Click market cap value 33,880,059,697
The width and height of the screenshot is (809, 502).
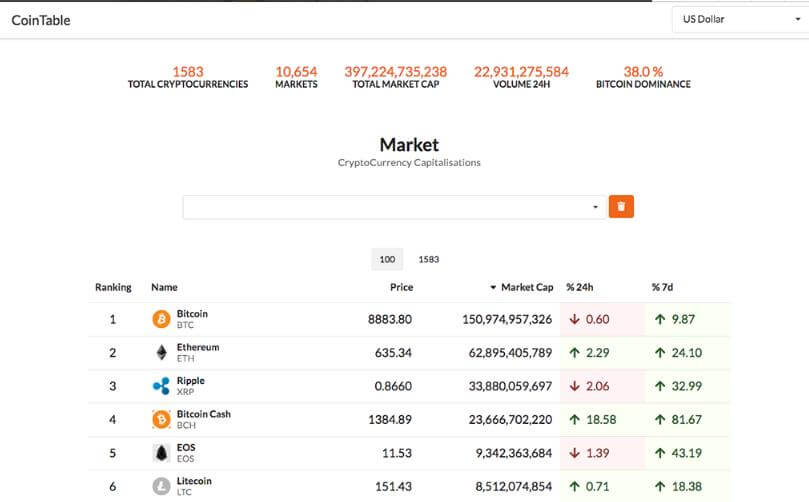pos(510,386)
